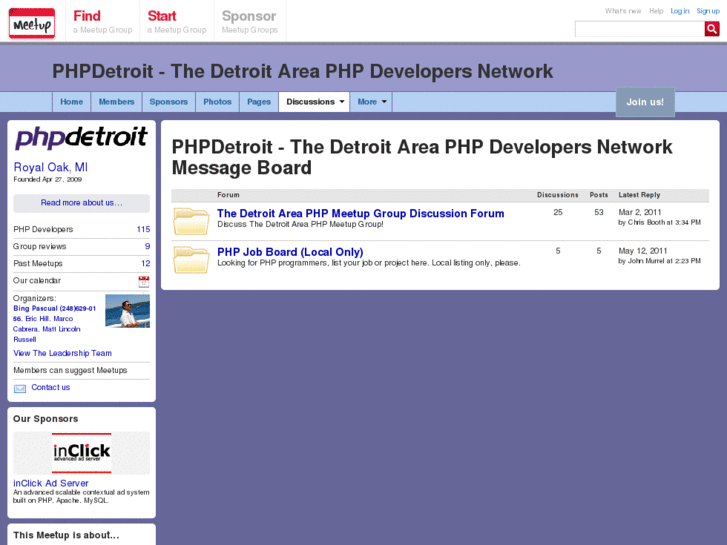
Task: Click the Past Meetups count 12
Action: pyautogui.click(x=146, y=263)
